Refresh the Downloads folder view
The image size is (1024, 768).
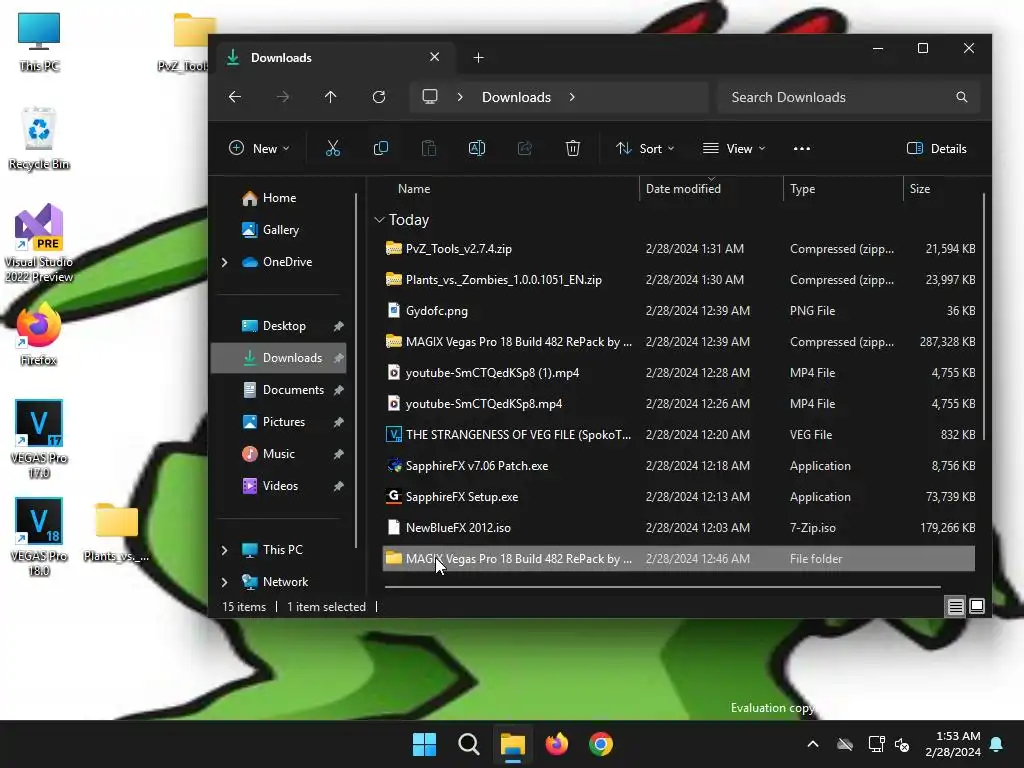click(379, 97)
